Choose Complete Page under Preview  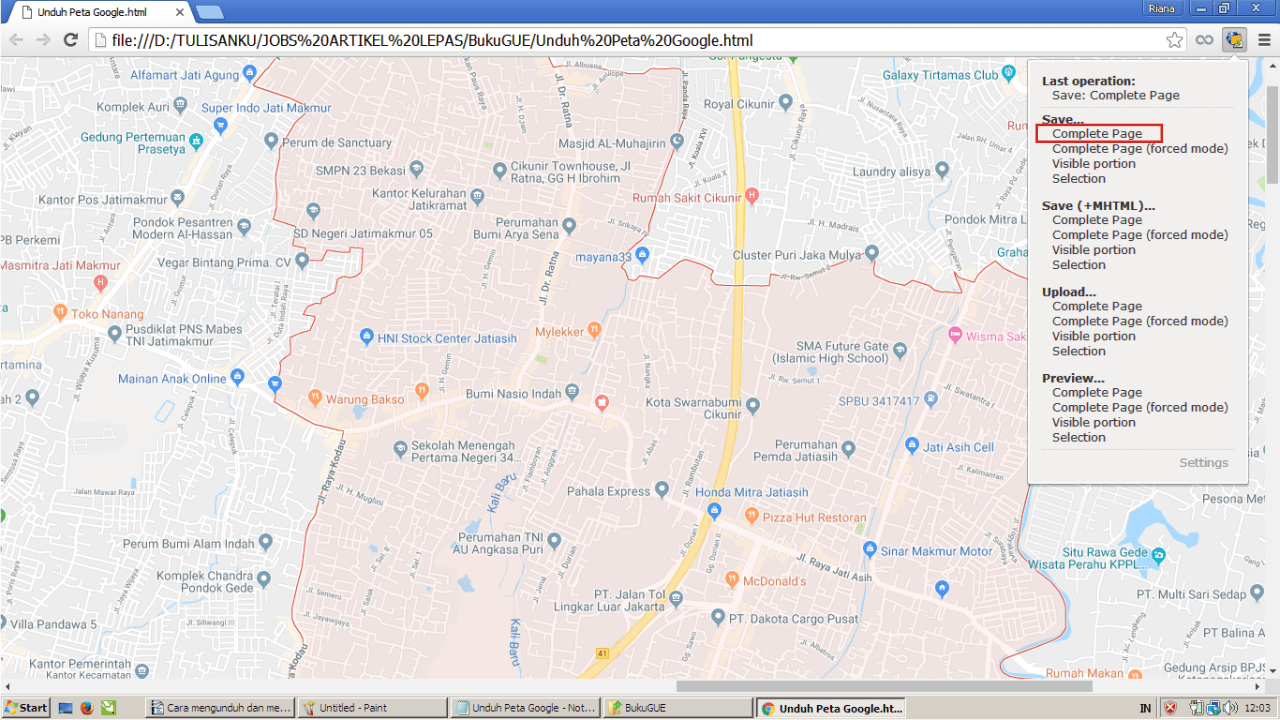coord(1097,393)
